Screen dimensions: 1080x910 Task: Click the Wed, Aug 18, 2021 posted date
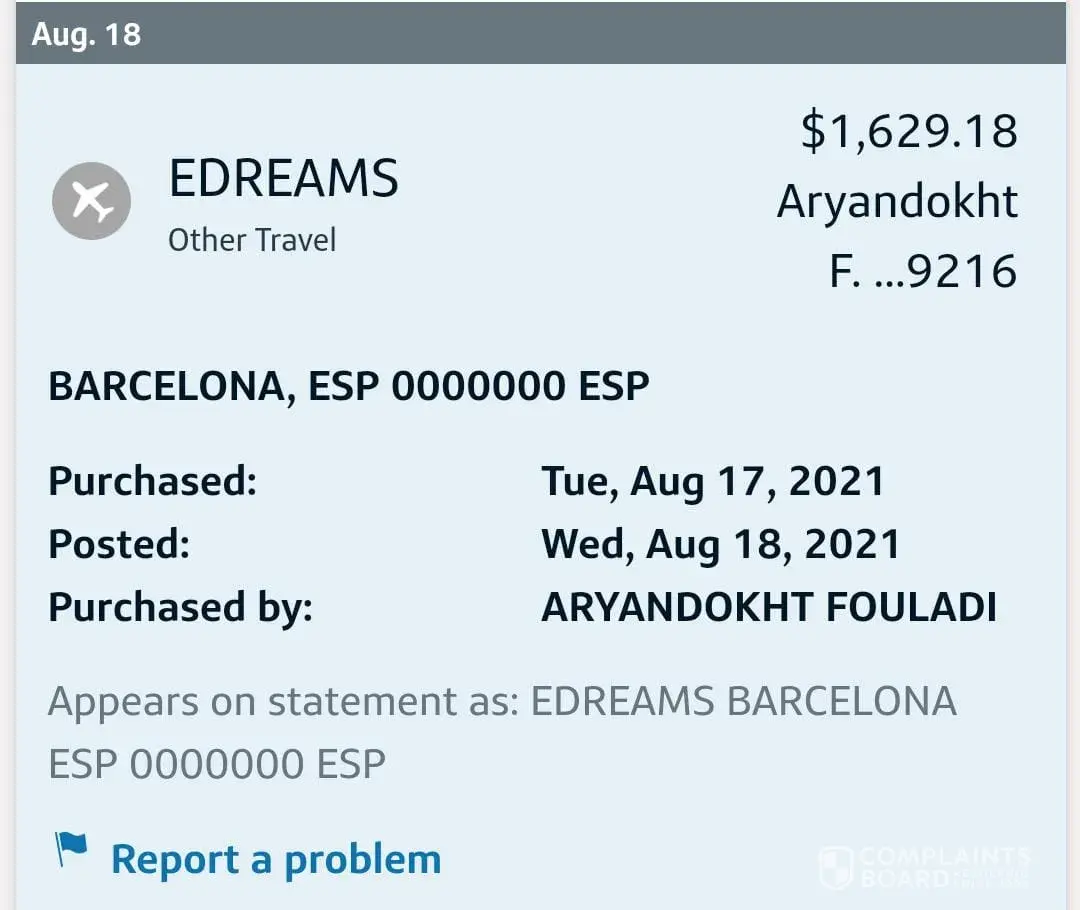pyautogui.click(x=720, y=544)
